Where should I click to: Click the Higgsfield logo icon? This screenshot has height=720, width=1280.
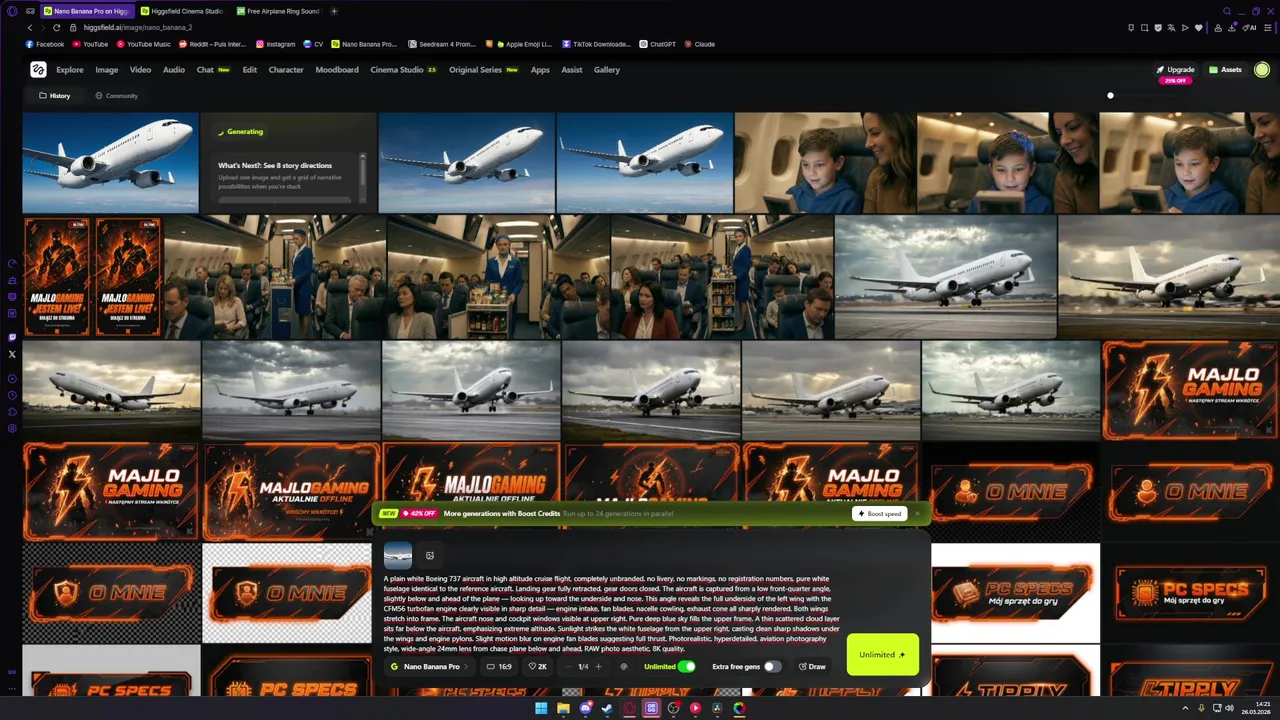click(38, 69)
